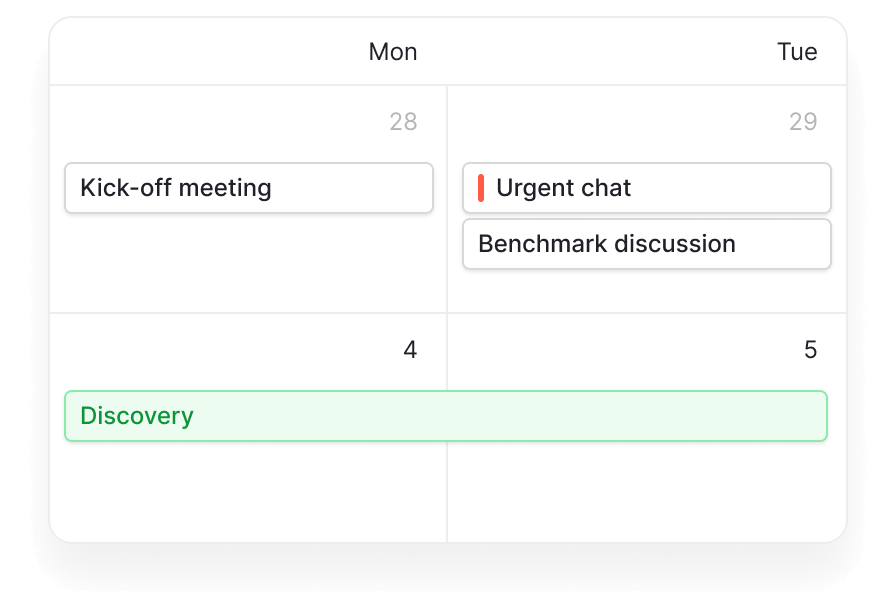Select date 4 in the Monday column
The width and height of the screenshot is (896, 592).
pyautogui.click(x=410, y=350)
